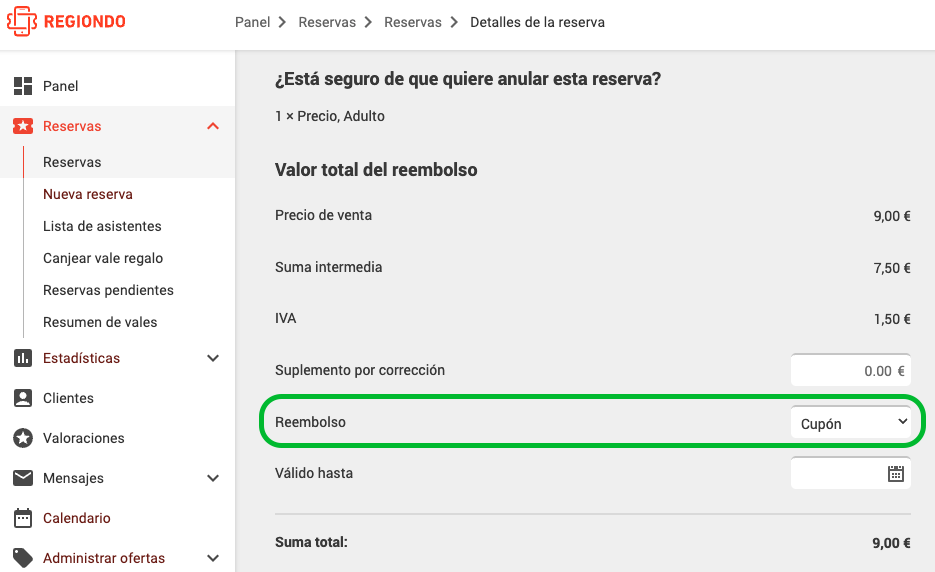Expand the Administrar ofertas chevron
Viewport: 935px width, 572px height.
213,558
